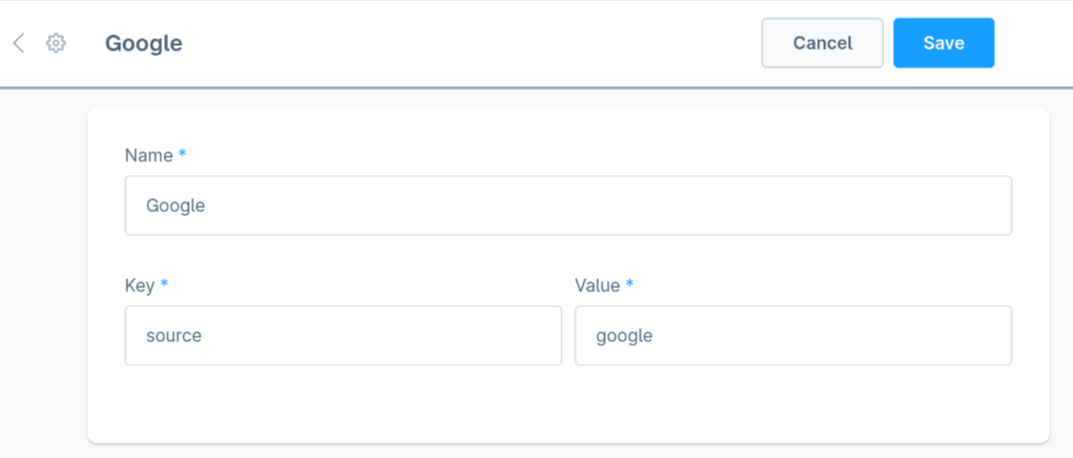1073x458 pixels.
Task: Click the right end of the Name field
Action: 990,206
